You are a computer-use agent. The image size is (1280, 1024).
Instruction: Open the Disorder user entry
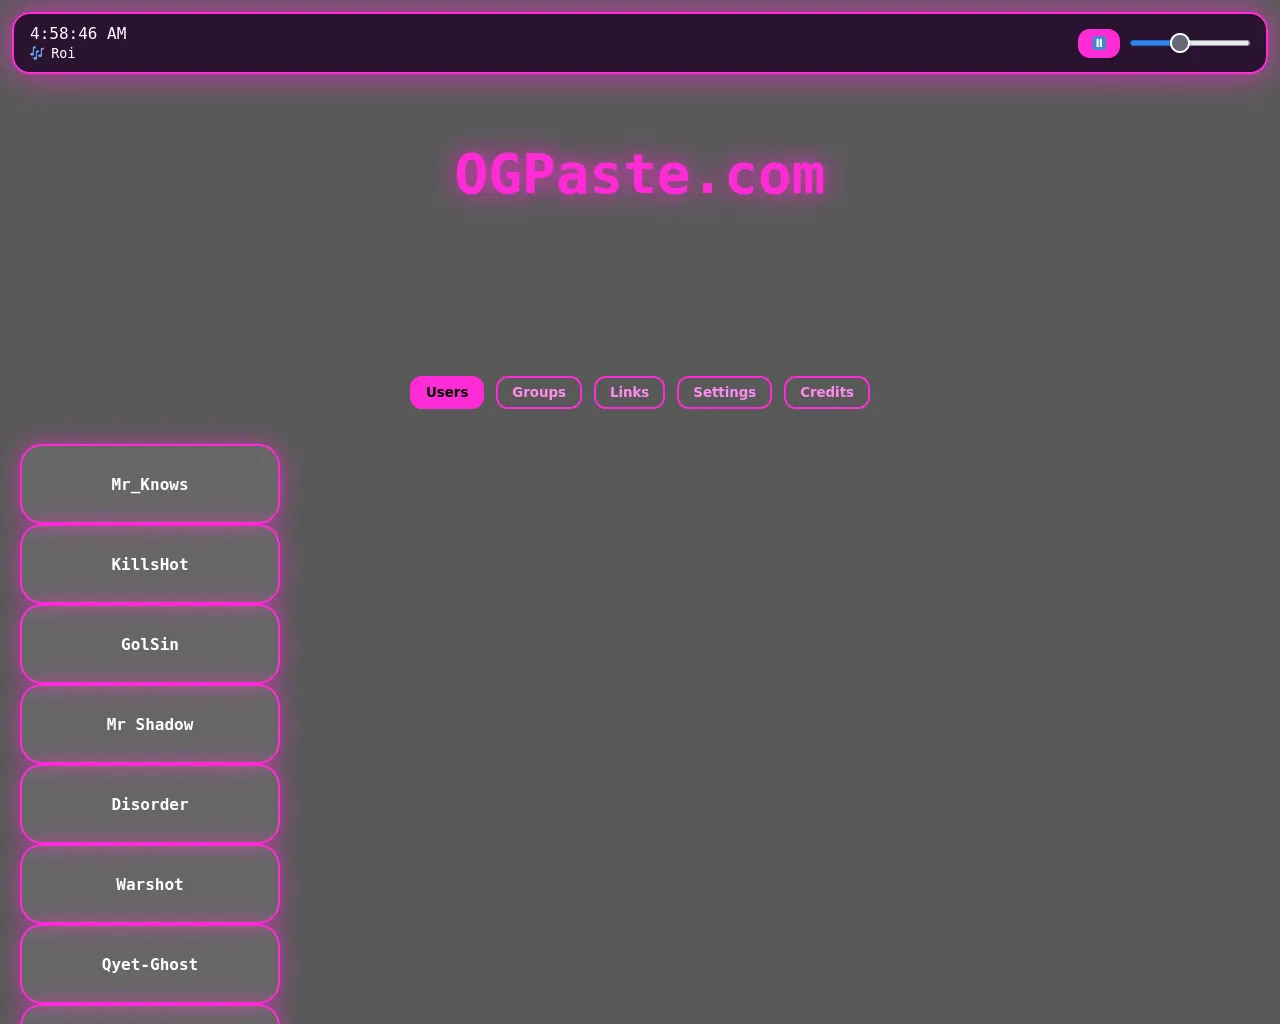coord(150,804)
